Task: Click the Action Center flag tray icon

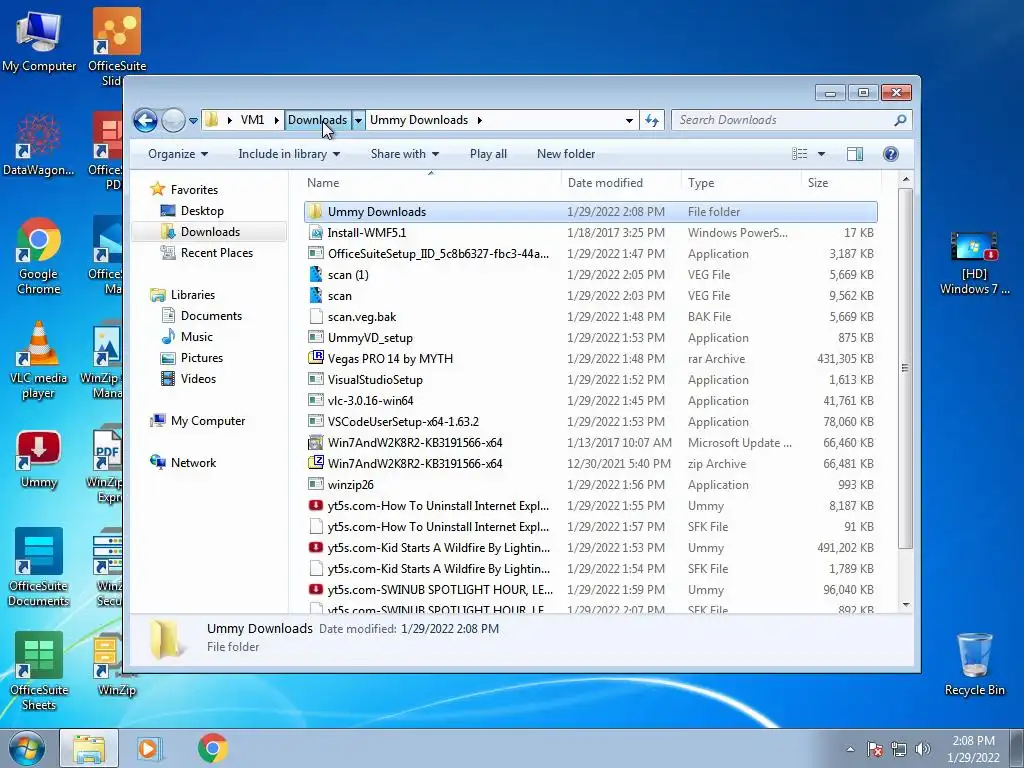Action: pos(875,749)
